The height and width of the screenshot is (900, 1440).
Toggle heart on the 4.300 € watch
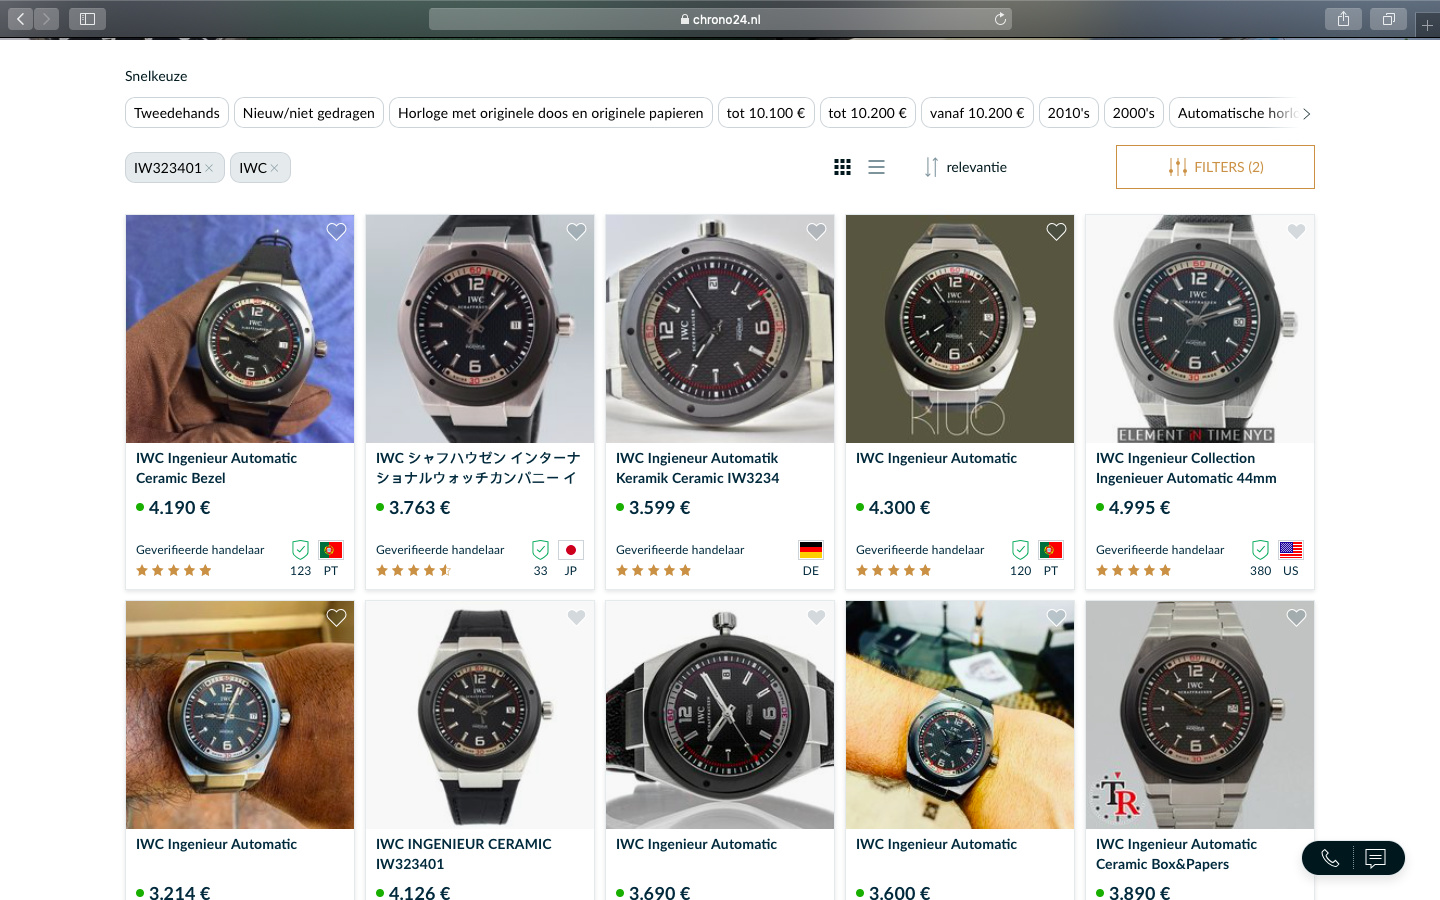coord(1056,231)
